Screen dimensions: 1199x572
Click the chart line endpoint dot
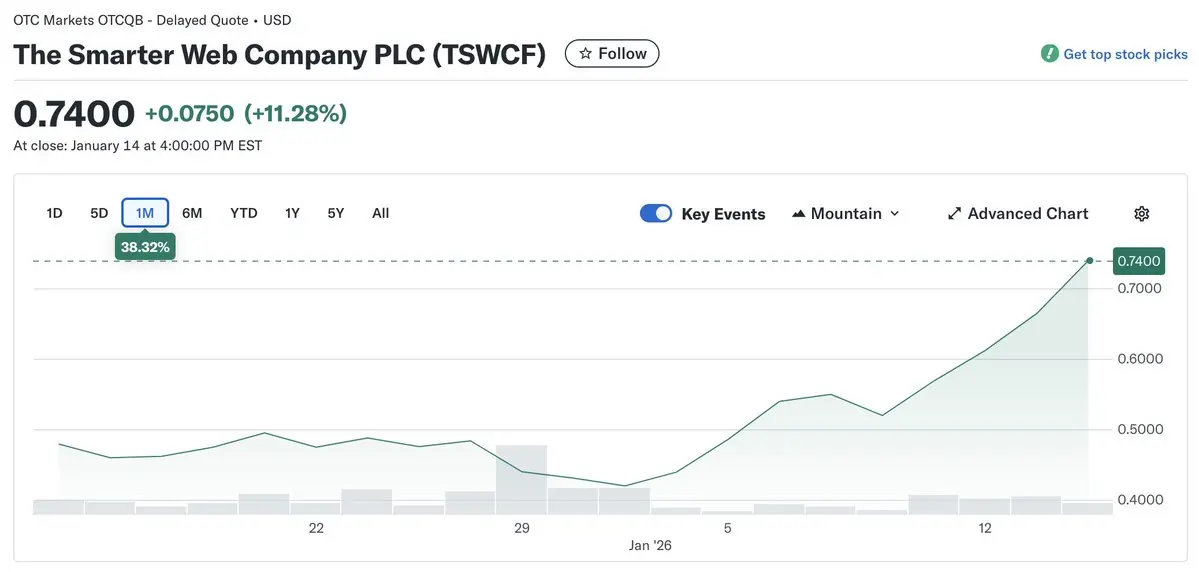[1089, 261]
